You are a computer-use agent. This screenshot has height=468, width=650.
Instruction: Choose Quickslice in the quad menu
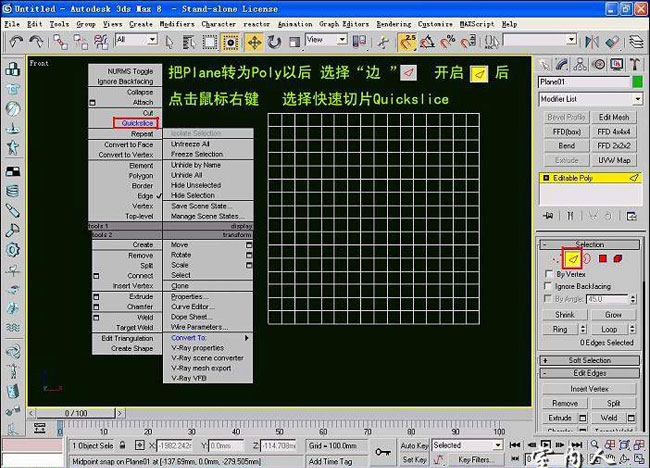(136, 123)
